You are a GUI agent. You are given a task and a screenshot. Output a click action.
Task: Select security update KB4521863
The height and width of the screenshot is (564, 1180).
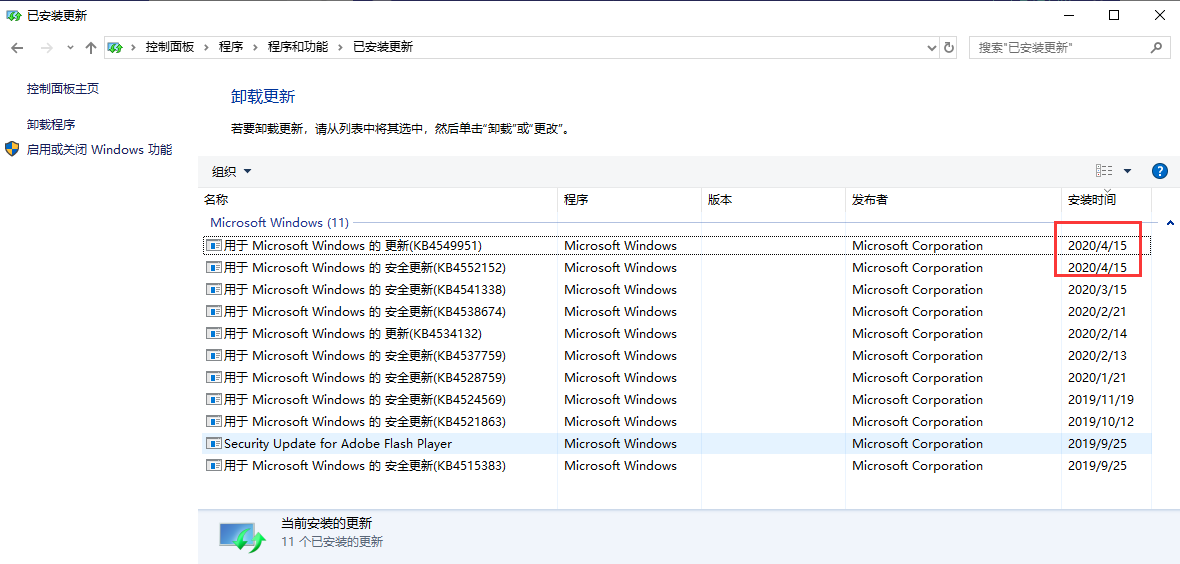pos(677,422)
